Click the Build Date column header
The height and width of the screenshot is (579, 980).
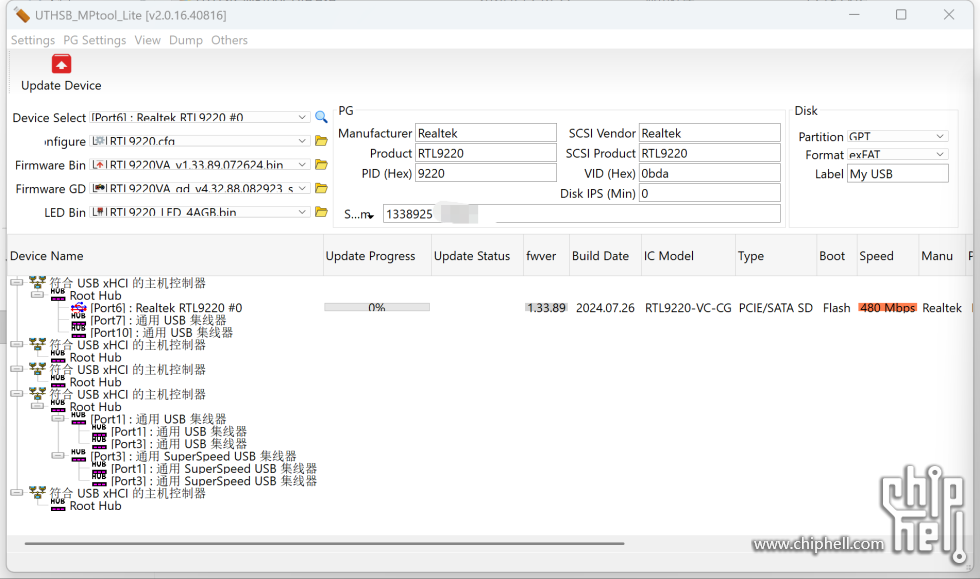pyautogui.click(x=605, y=256)
